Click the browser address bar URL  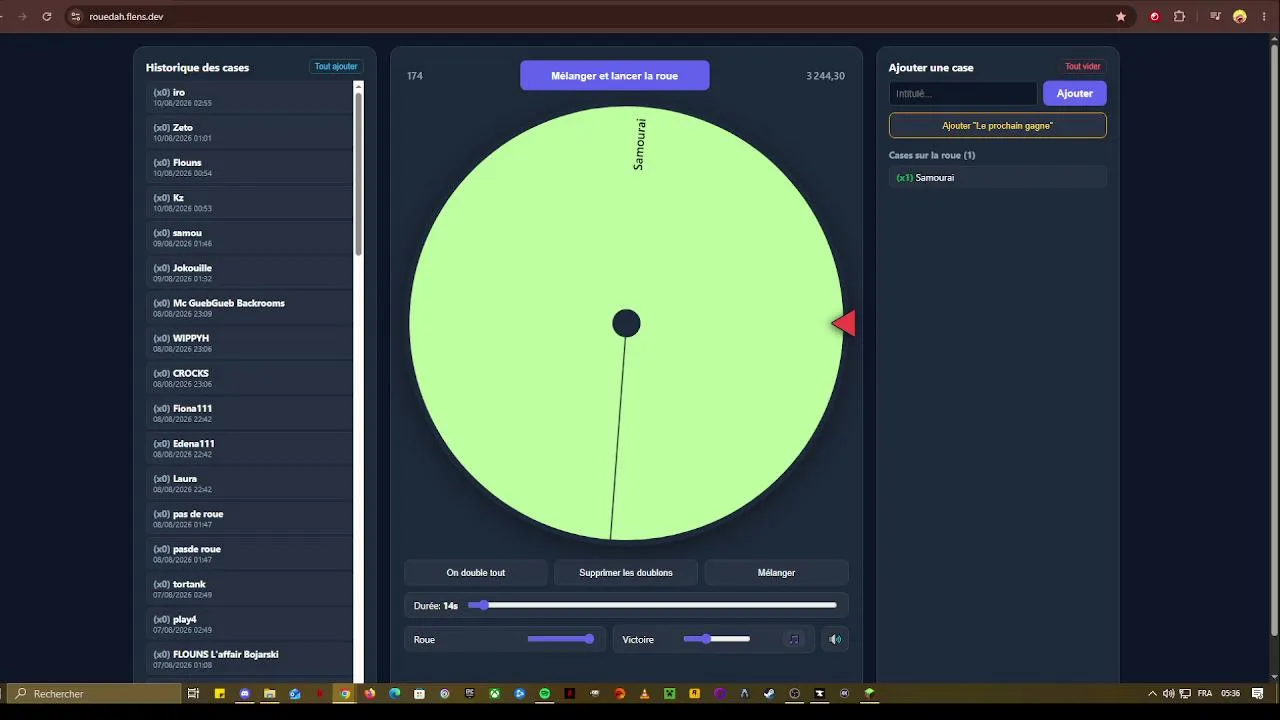pyautogui.click(x=127, y=17)
